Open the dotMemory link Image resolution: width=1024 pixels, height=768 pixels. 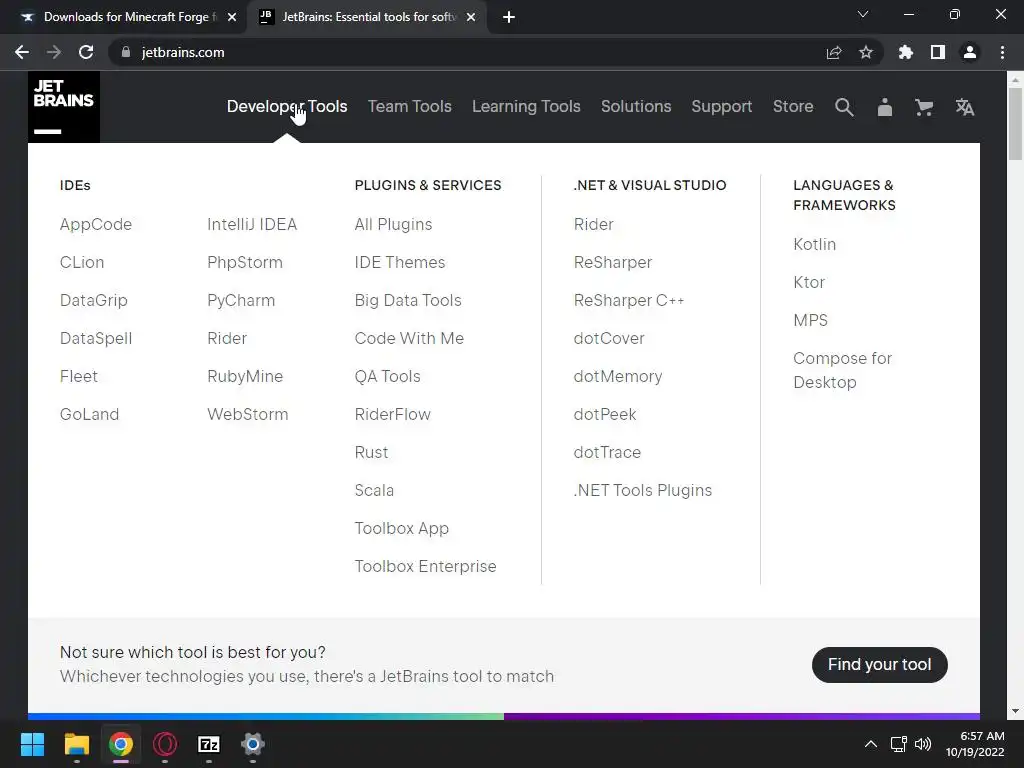click(618, 376)
